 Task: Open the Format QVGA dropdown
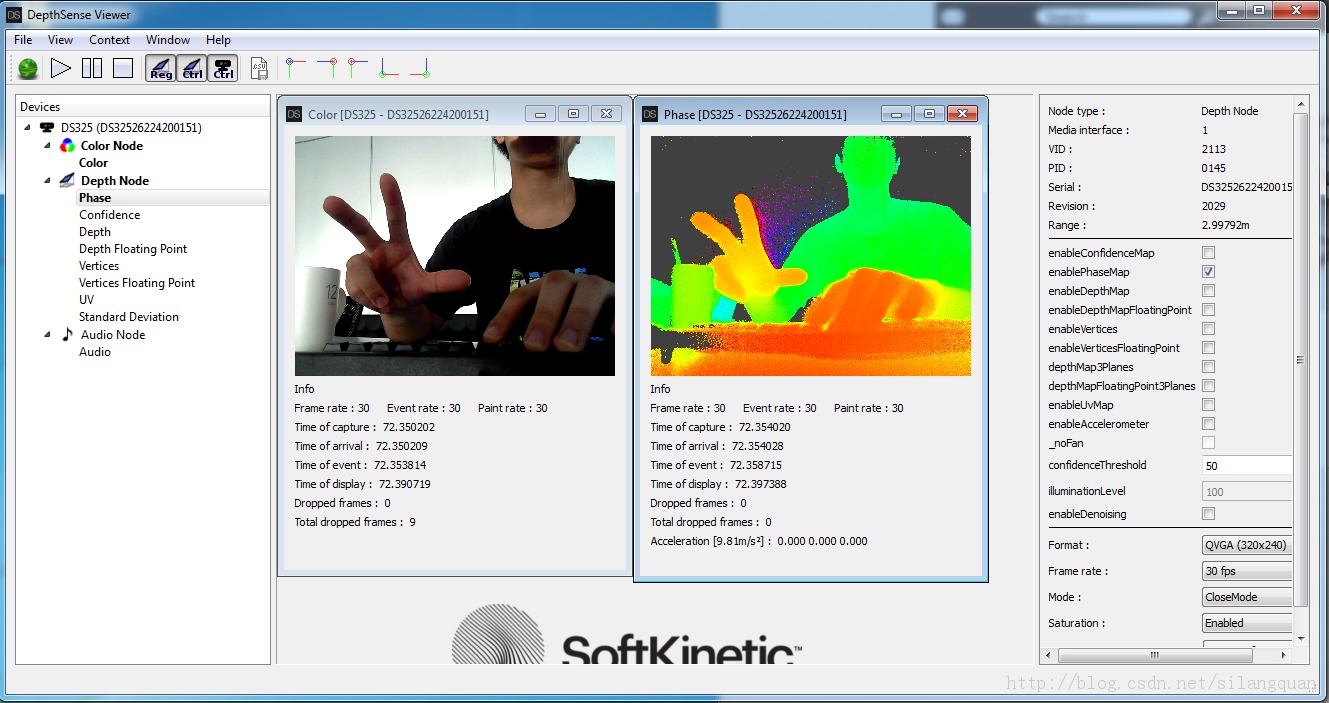pos(1246,546)
